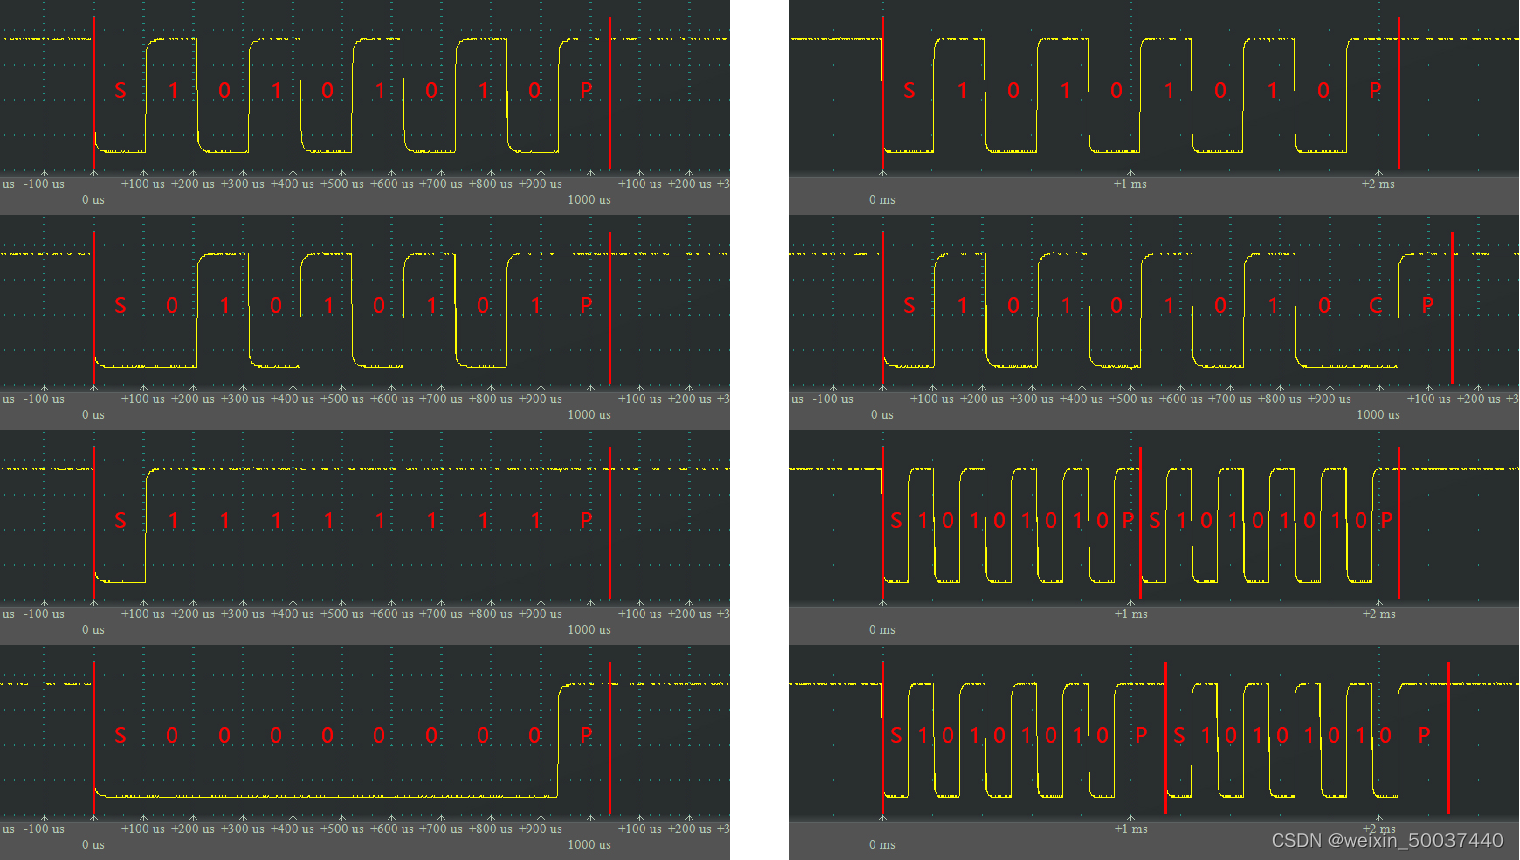The width and height of the screenshot is (1520, 860).
Task: Select the "P" label in the all-zeros waveform
Action: (x=586, y=735)
